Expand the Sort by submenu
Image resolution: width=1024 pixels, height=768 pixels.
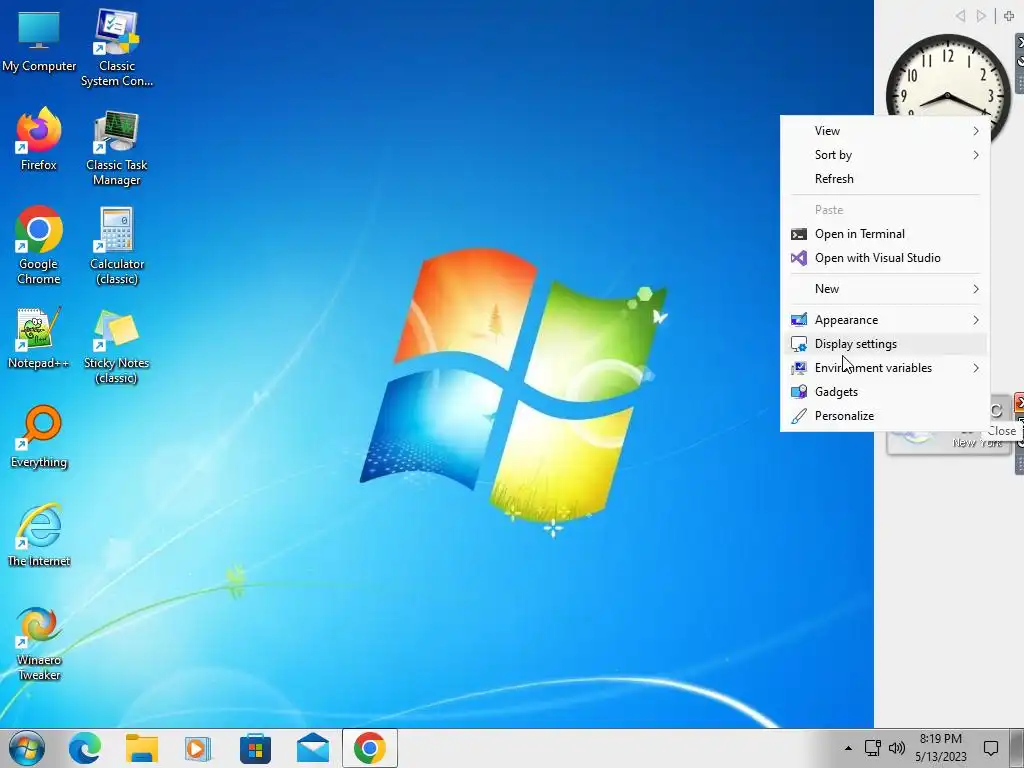pyautogui.click(x=885, y=155)
